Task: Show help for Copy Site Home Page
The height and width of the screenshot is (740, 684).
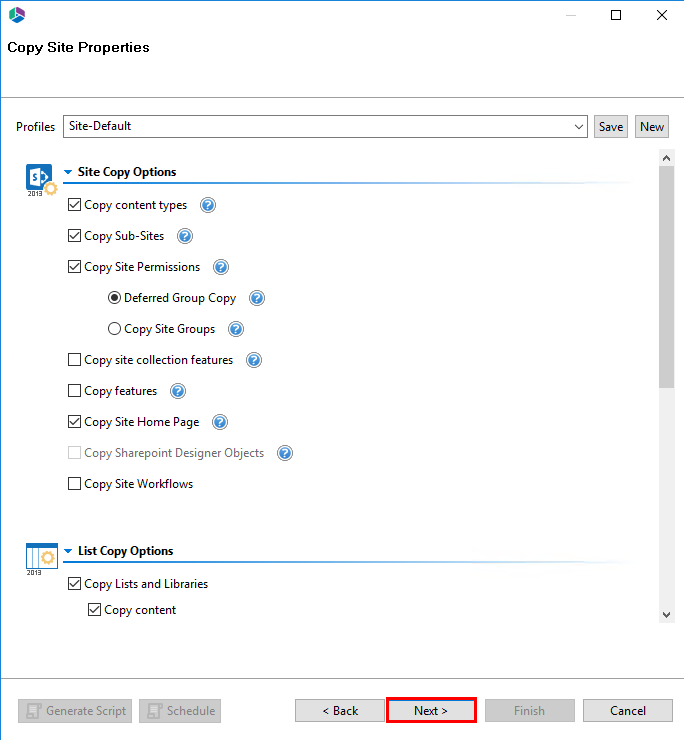Action: point(220,422)
